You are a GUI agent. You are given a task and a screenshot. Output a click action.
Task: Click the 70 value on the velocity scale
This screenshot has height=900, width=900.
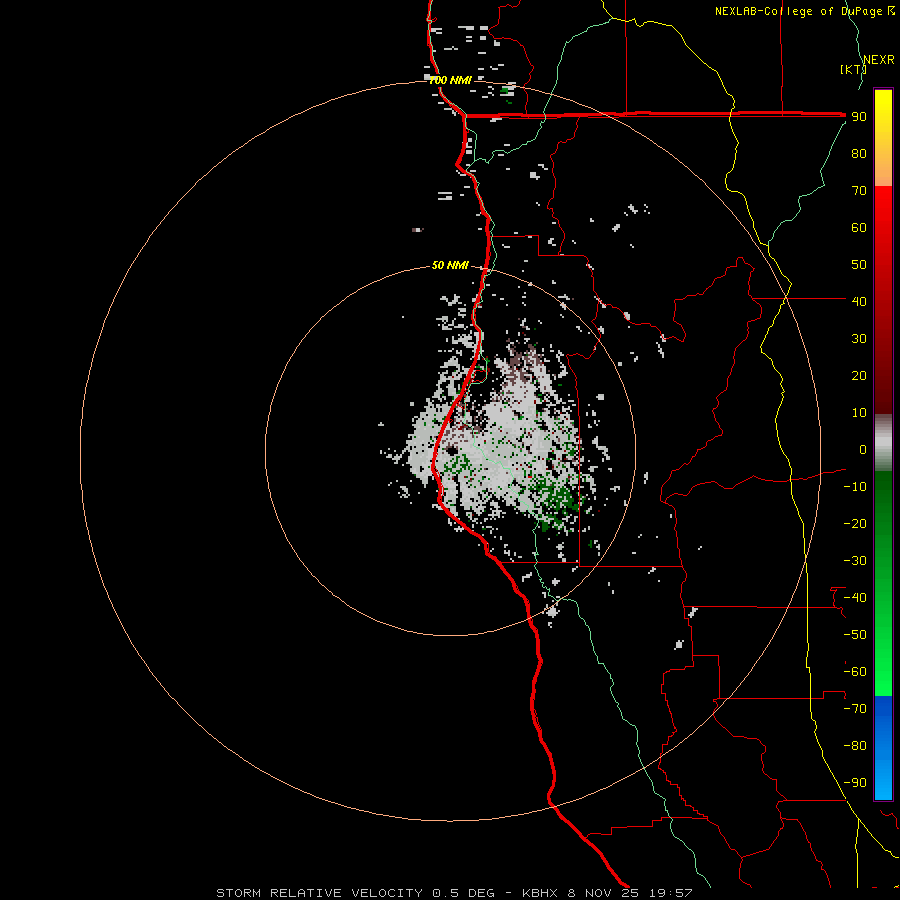859,191
